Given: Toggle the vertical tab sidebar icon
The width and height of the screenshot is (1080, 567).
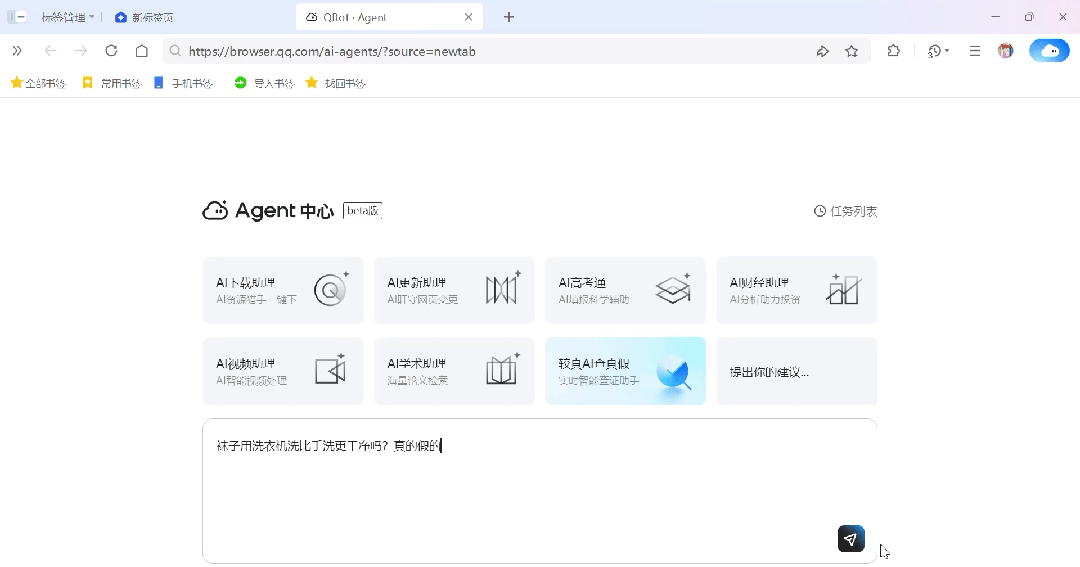Looking at the screenshot, I should pyautogui.click(x=17, y=17).
